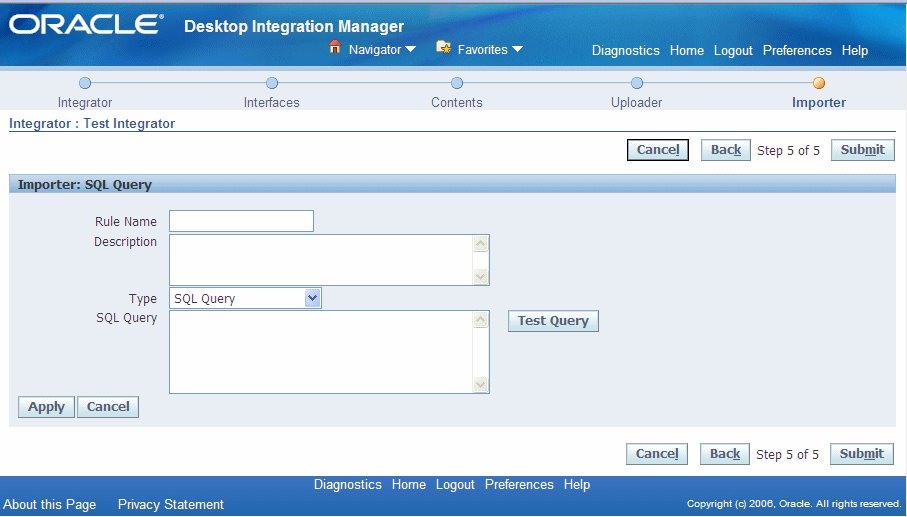Go to the Interfaces step label
This screenshot has height=517, width=907.
[272, 102]
